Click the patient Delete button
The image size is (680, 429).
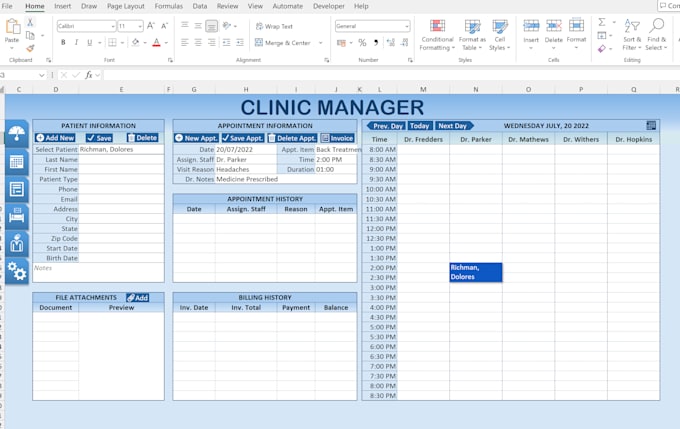[x=143, y=138]
